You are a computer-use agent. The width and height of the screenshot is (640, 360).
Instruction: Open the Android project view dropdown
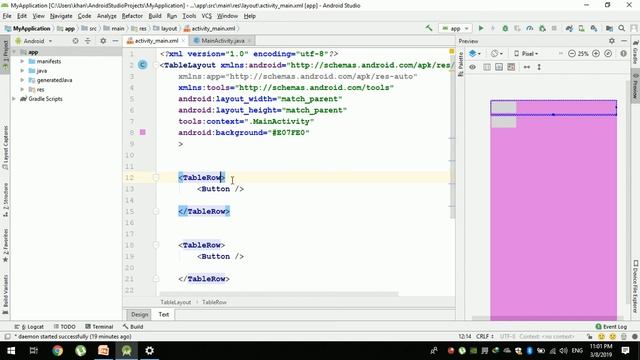[x=34, y=41]
